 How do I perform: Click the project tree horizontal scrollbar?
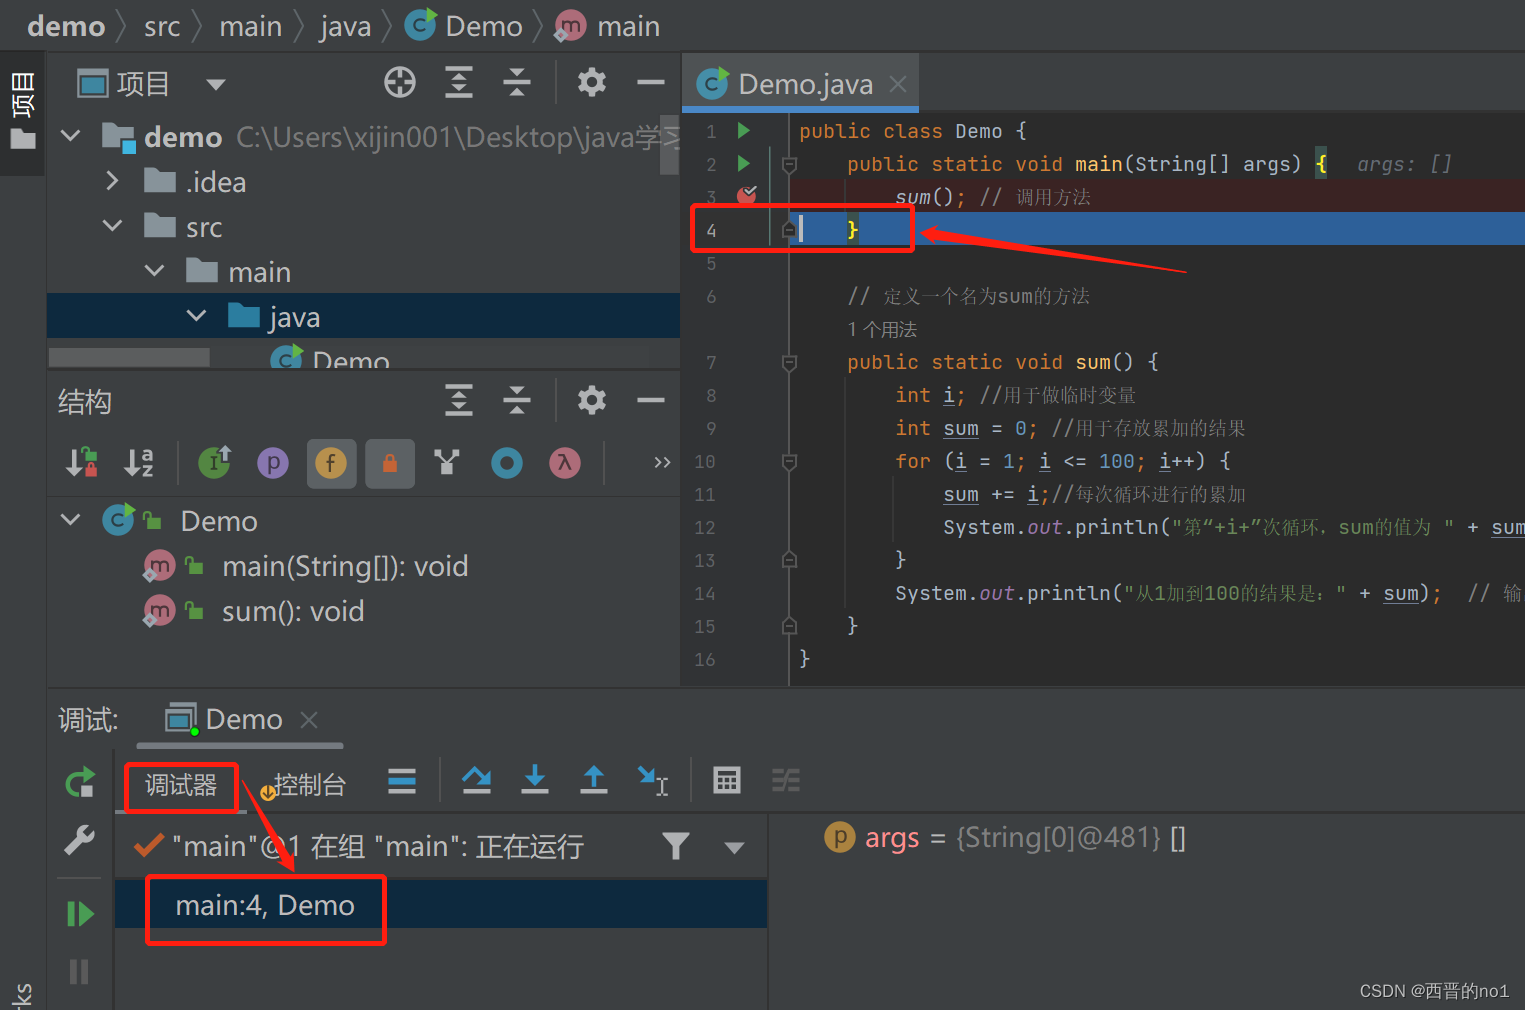(129, 357)
